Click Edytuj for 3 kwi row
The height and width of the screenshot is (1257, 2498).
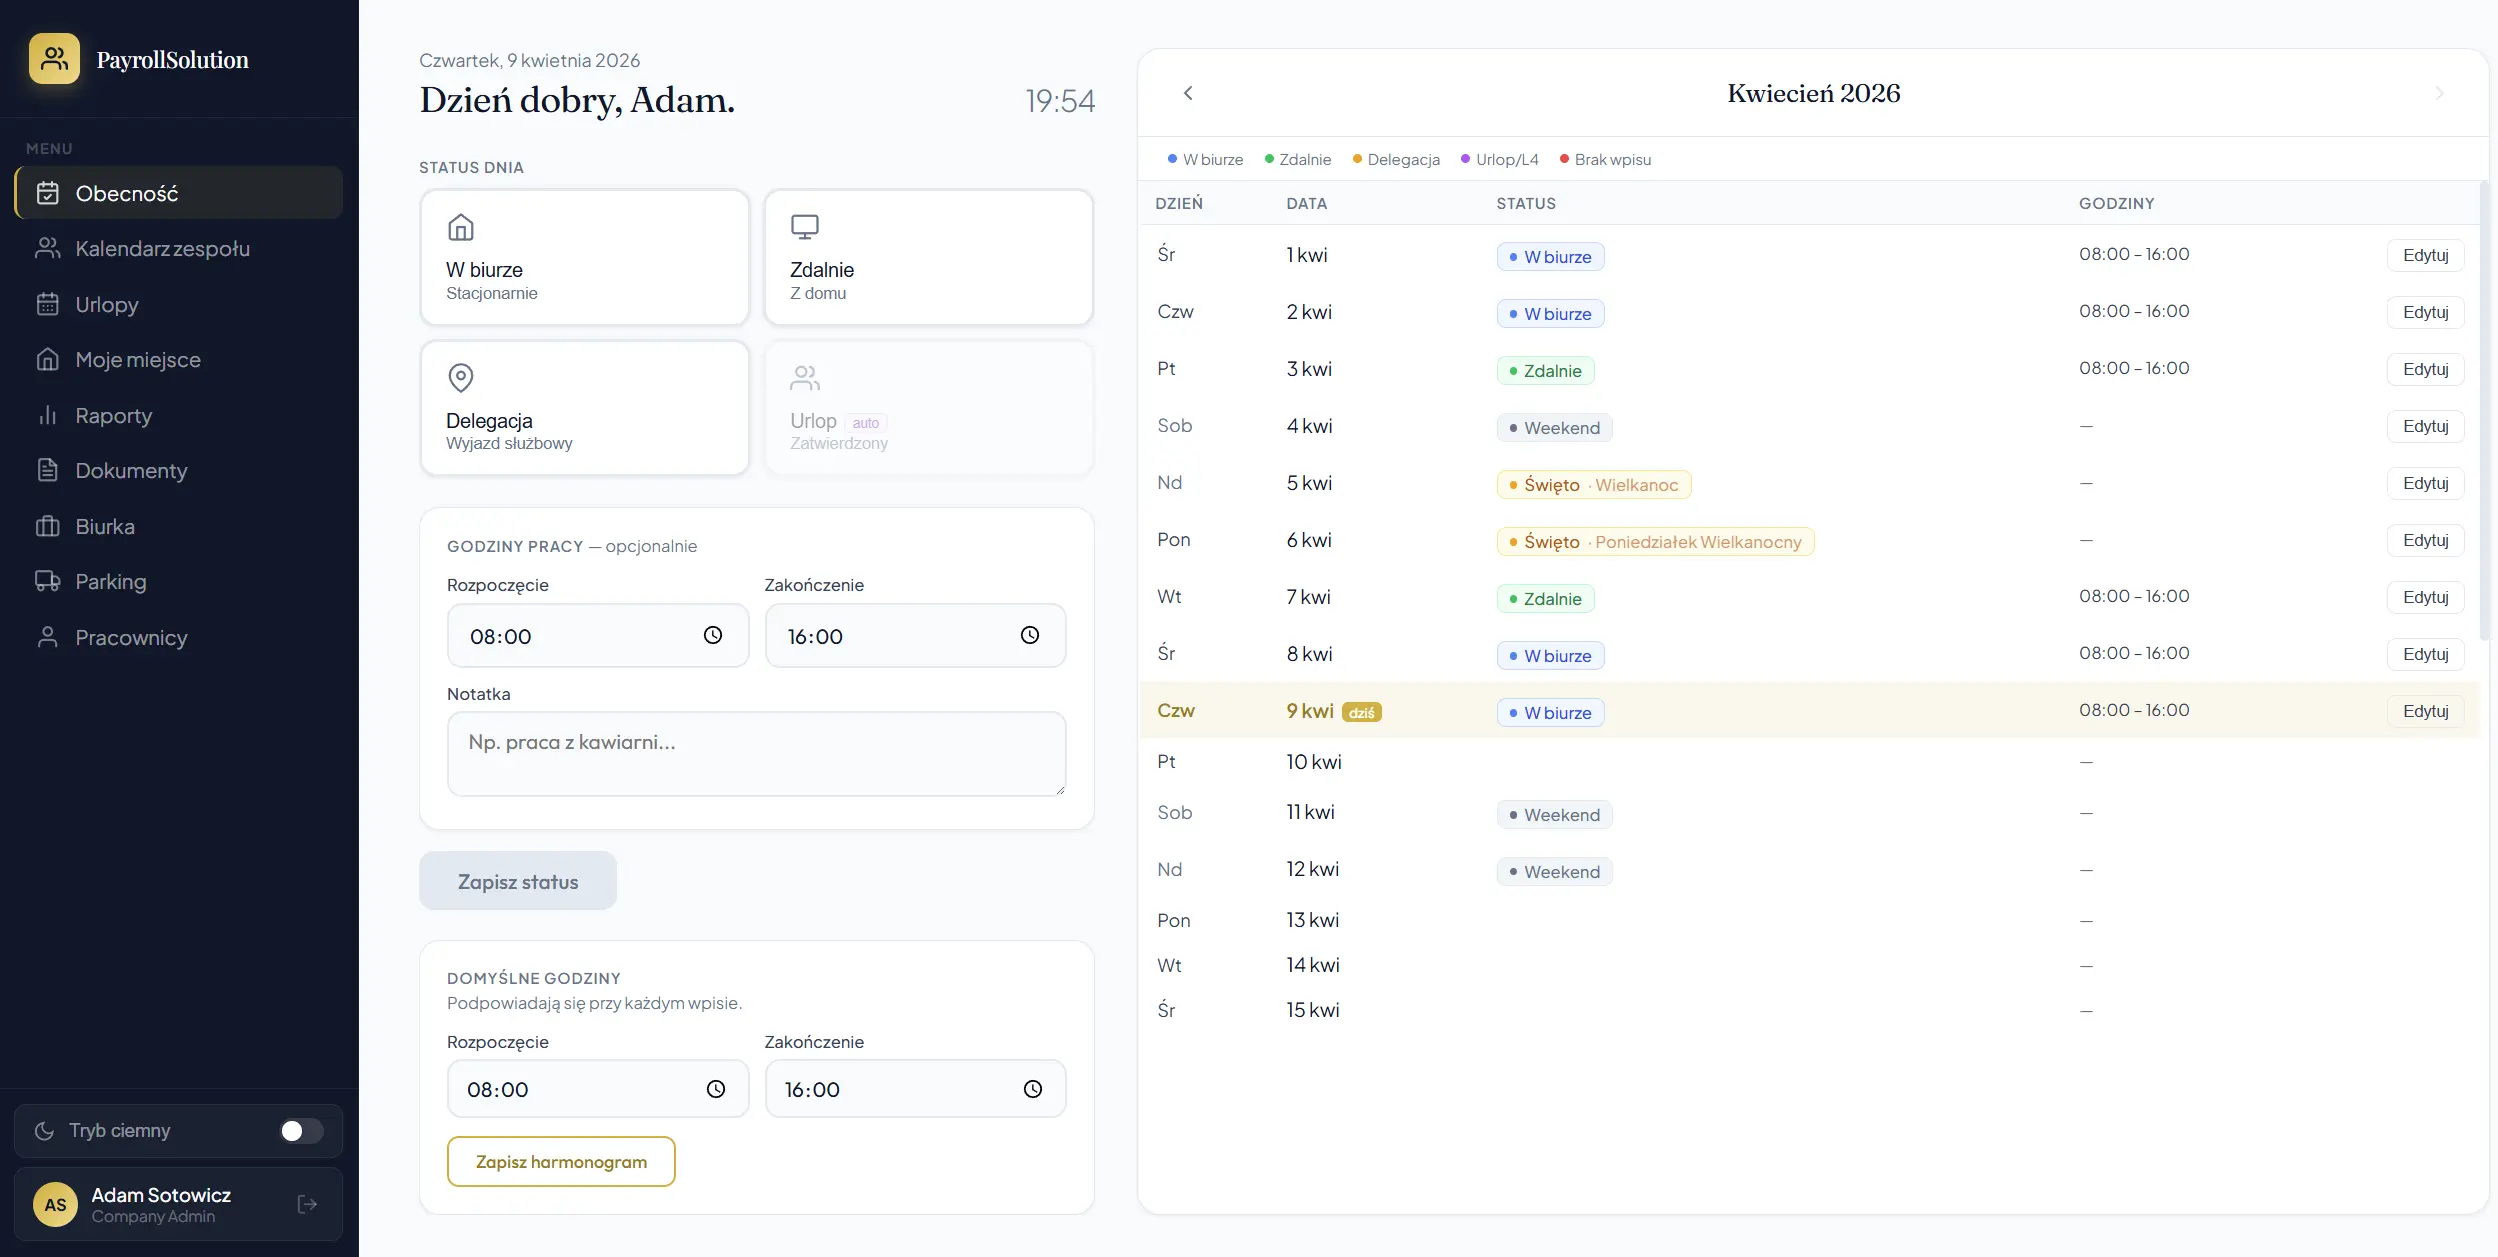click(x=2424, y=369)
